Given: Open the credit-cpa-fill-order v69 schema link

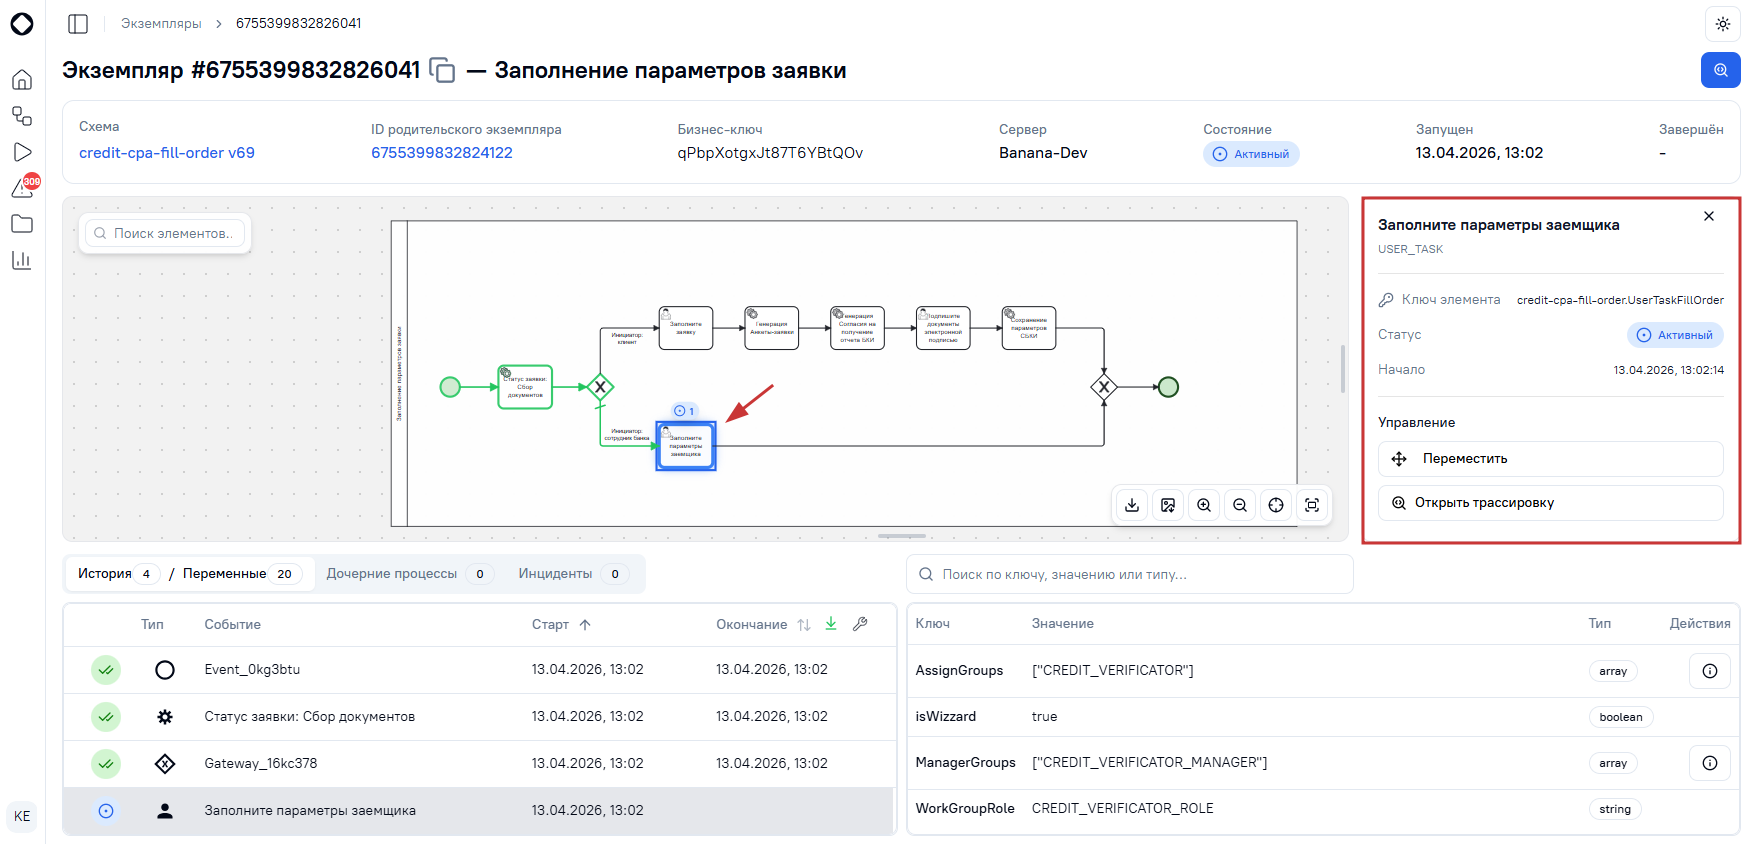Looking at the screenshot, I should [x=167, y=153].
